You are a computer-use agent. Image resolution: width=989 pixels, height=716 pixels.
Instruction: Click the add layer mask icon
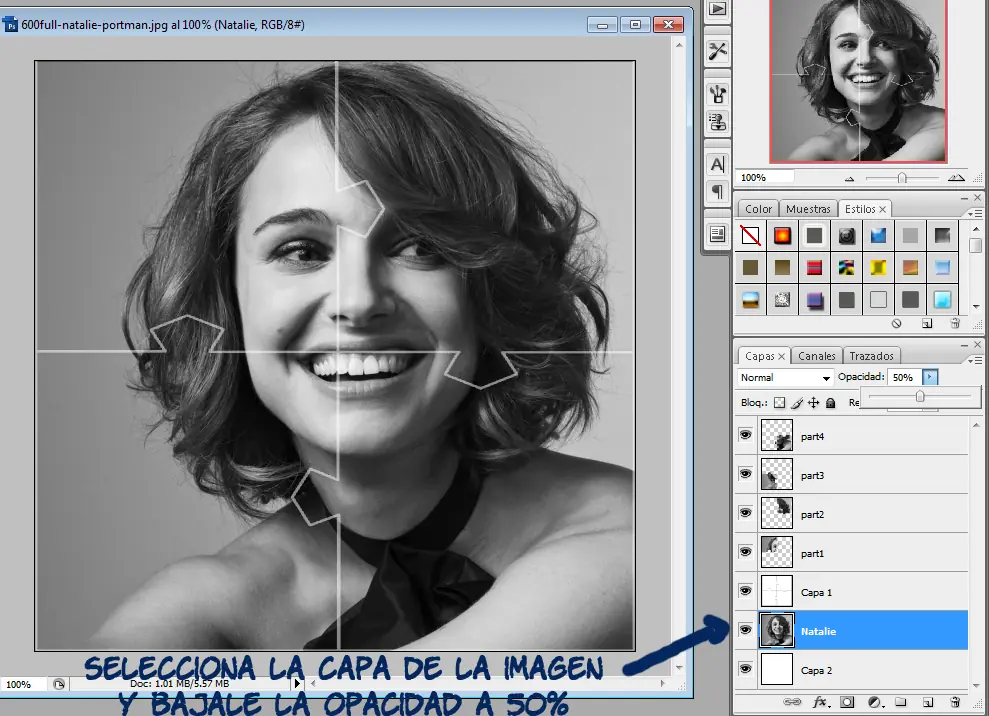847,703
